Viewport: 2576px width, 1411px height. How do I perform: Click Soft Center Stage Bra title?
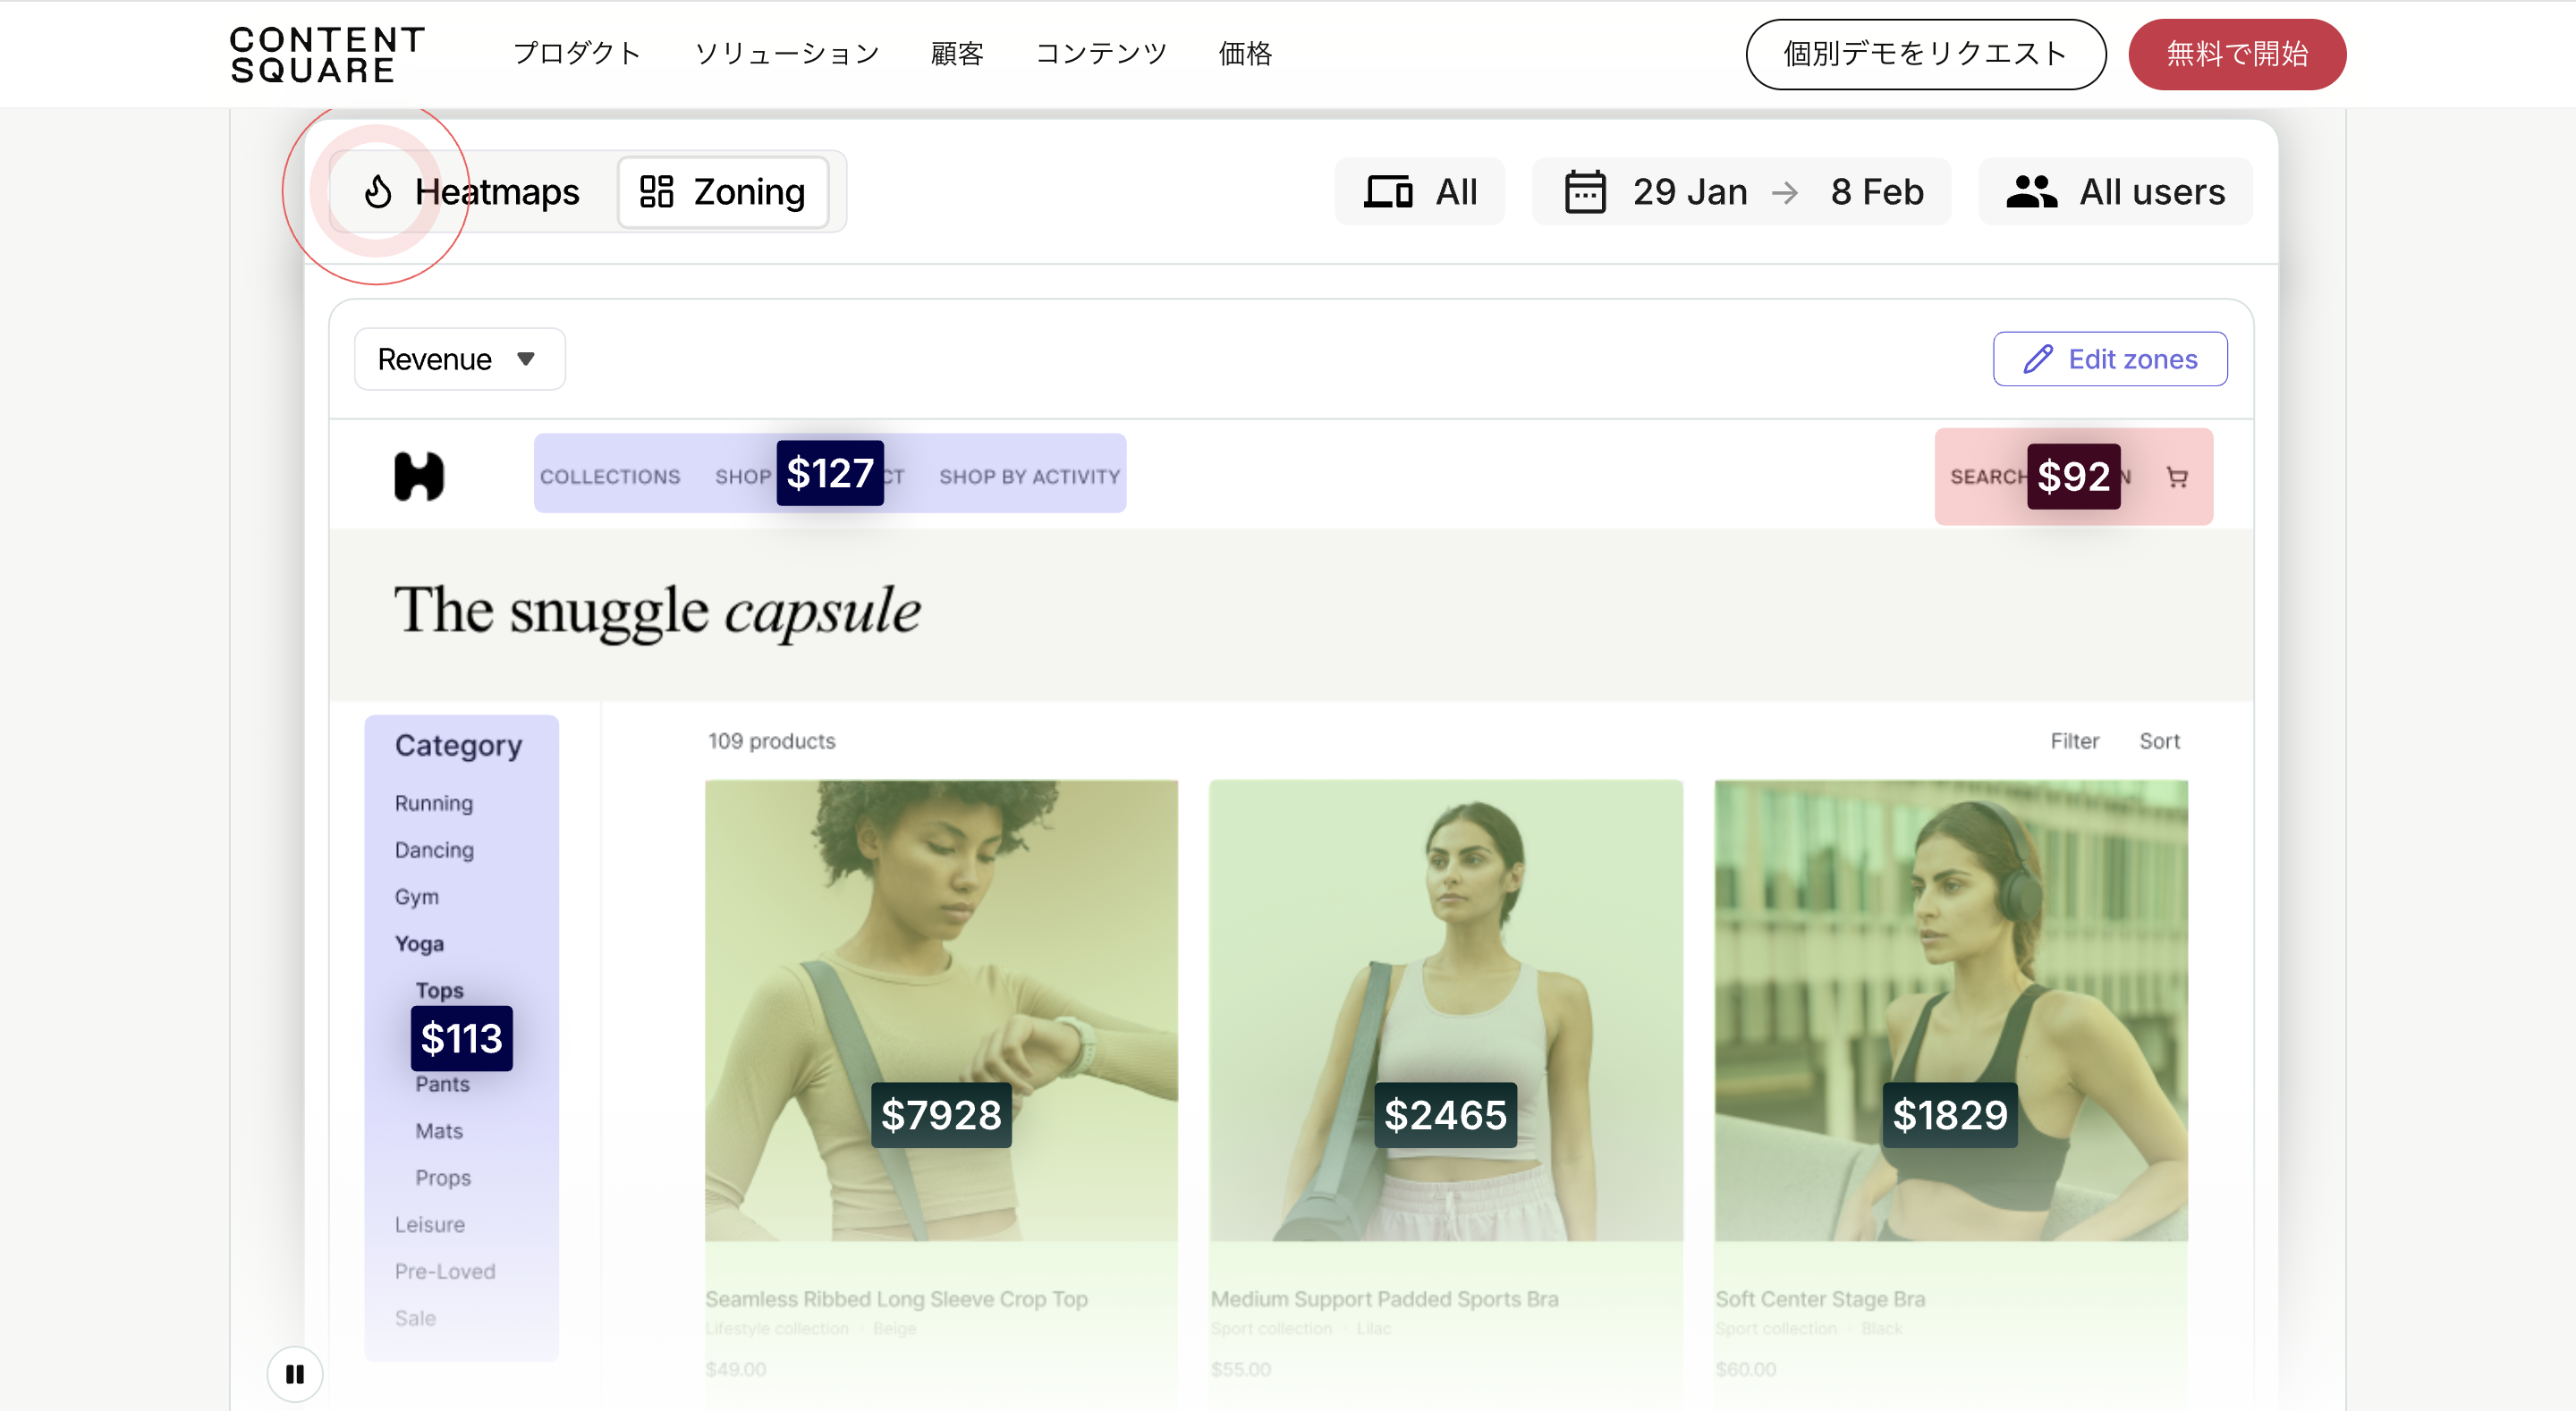pos(1820,1299)
